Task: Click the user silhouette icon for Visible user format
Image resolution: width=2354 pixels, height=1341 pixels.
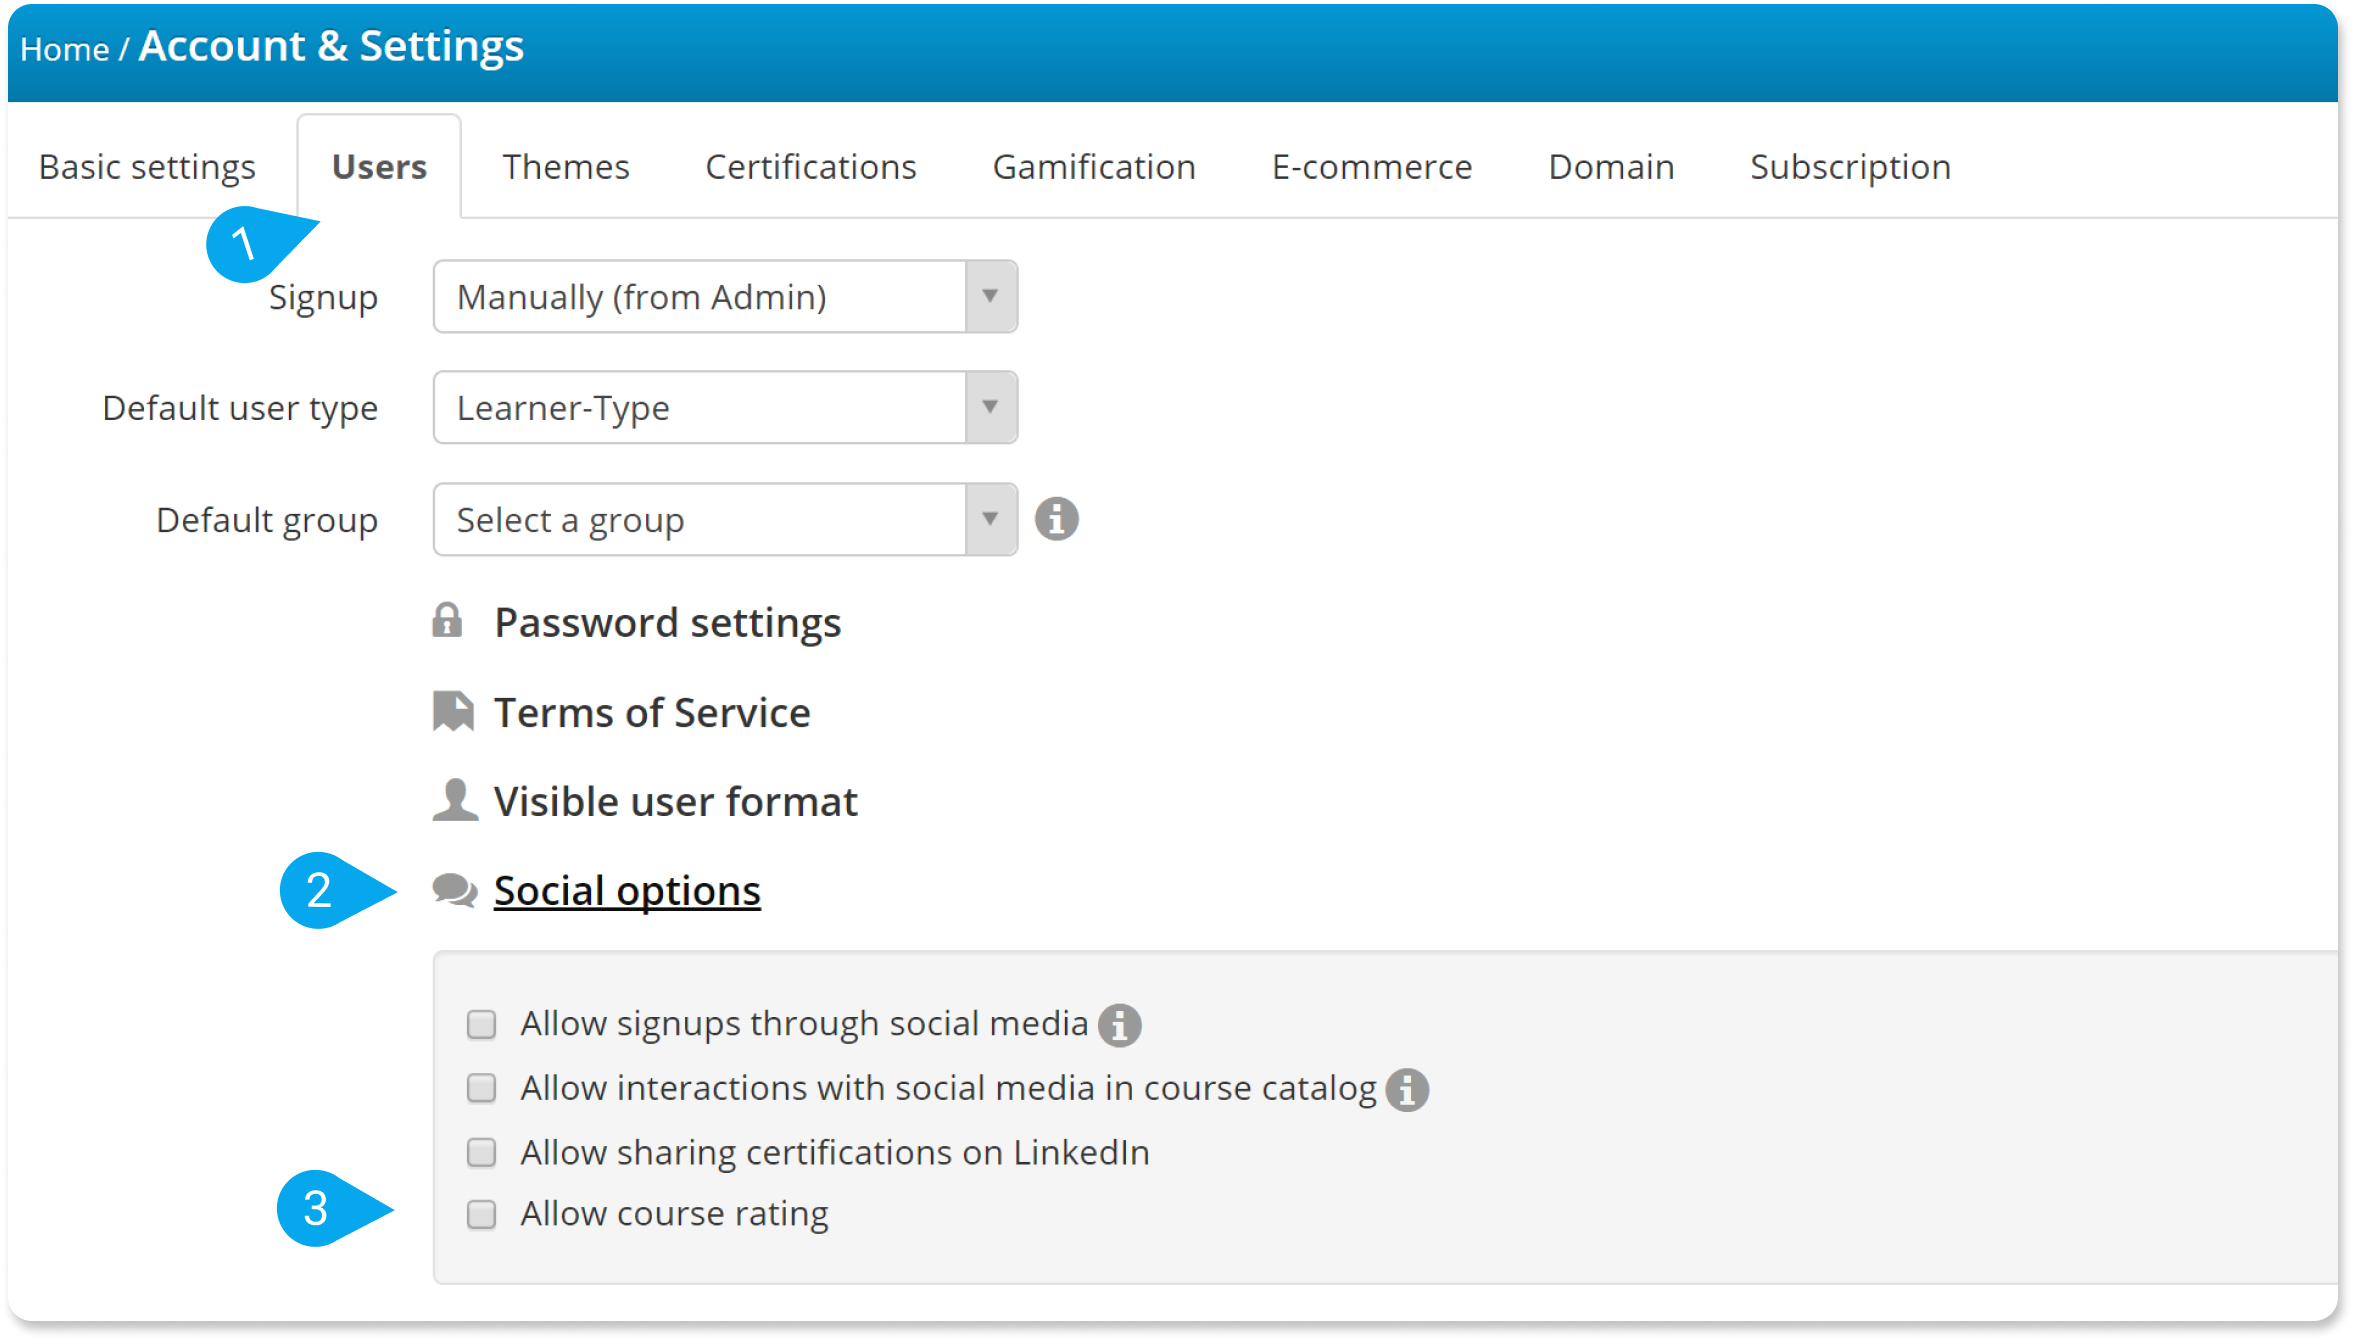Action: tap(453, 799)
